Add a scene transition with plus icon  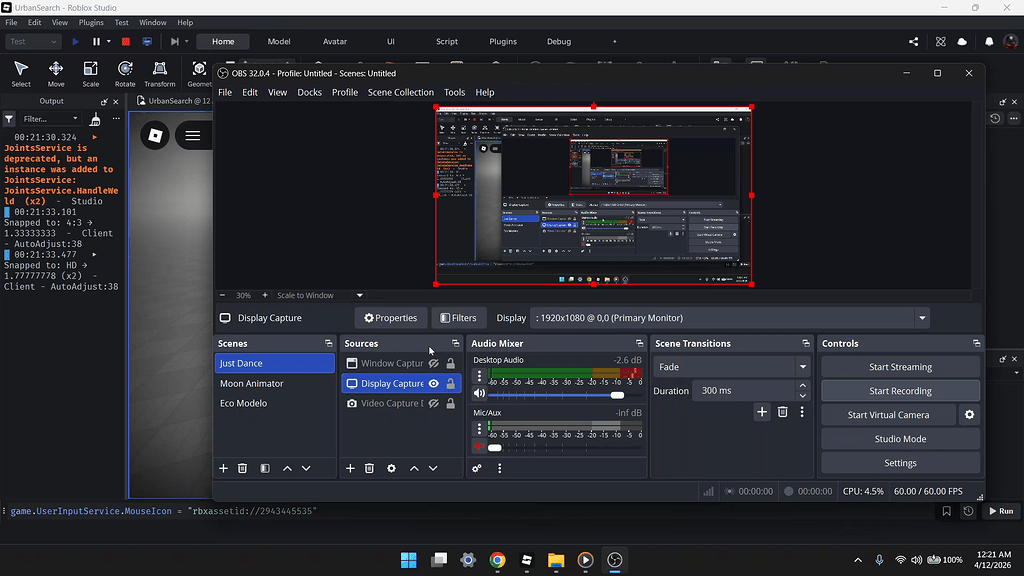click(x=761, y=412)
